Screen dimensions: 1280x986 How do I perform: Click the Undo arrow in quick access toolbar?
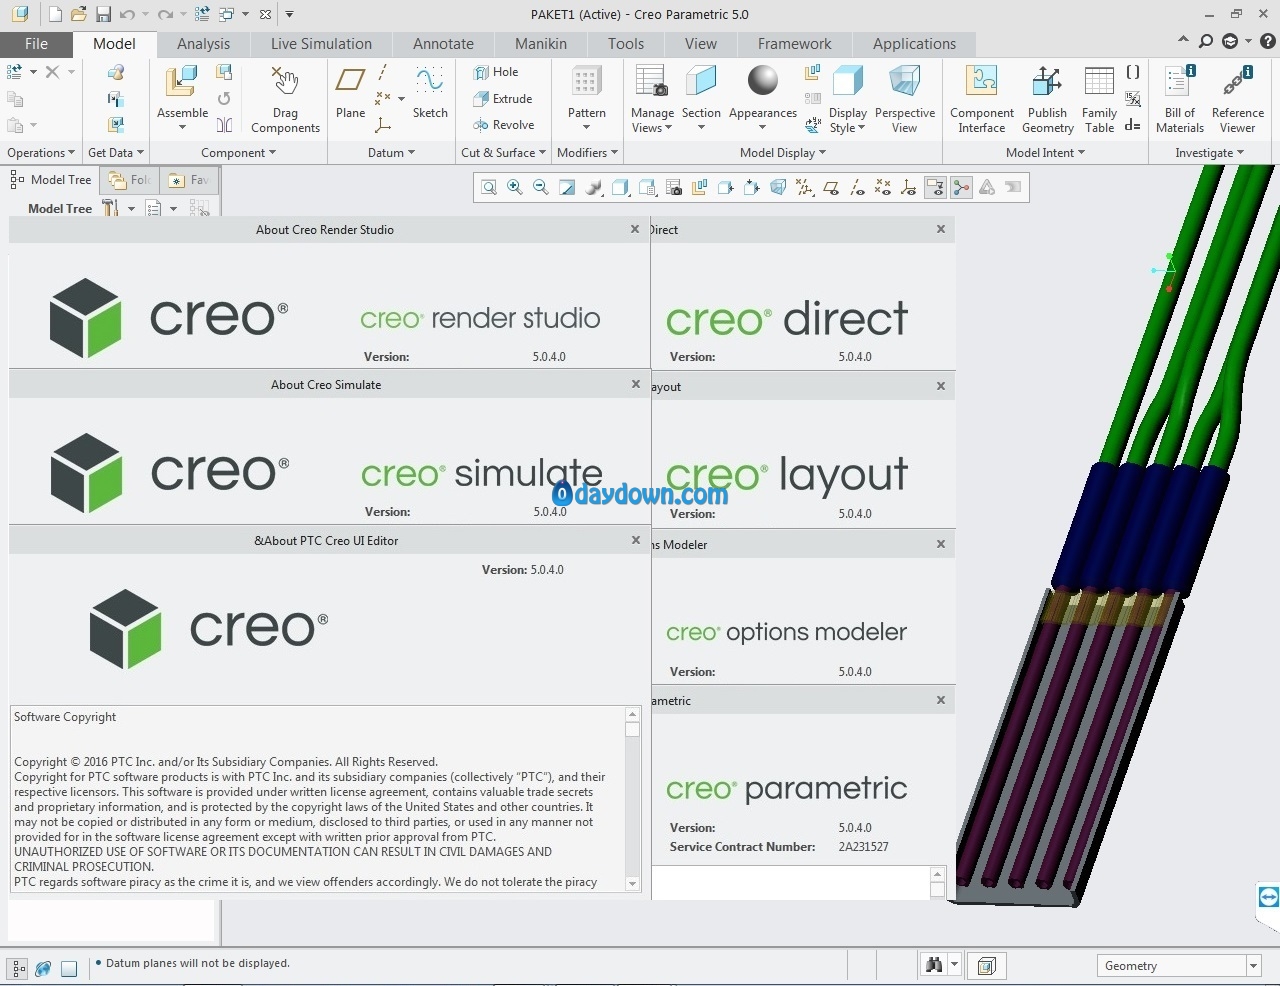(x=127, y=14)
